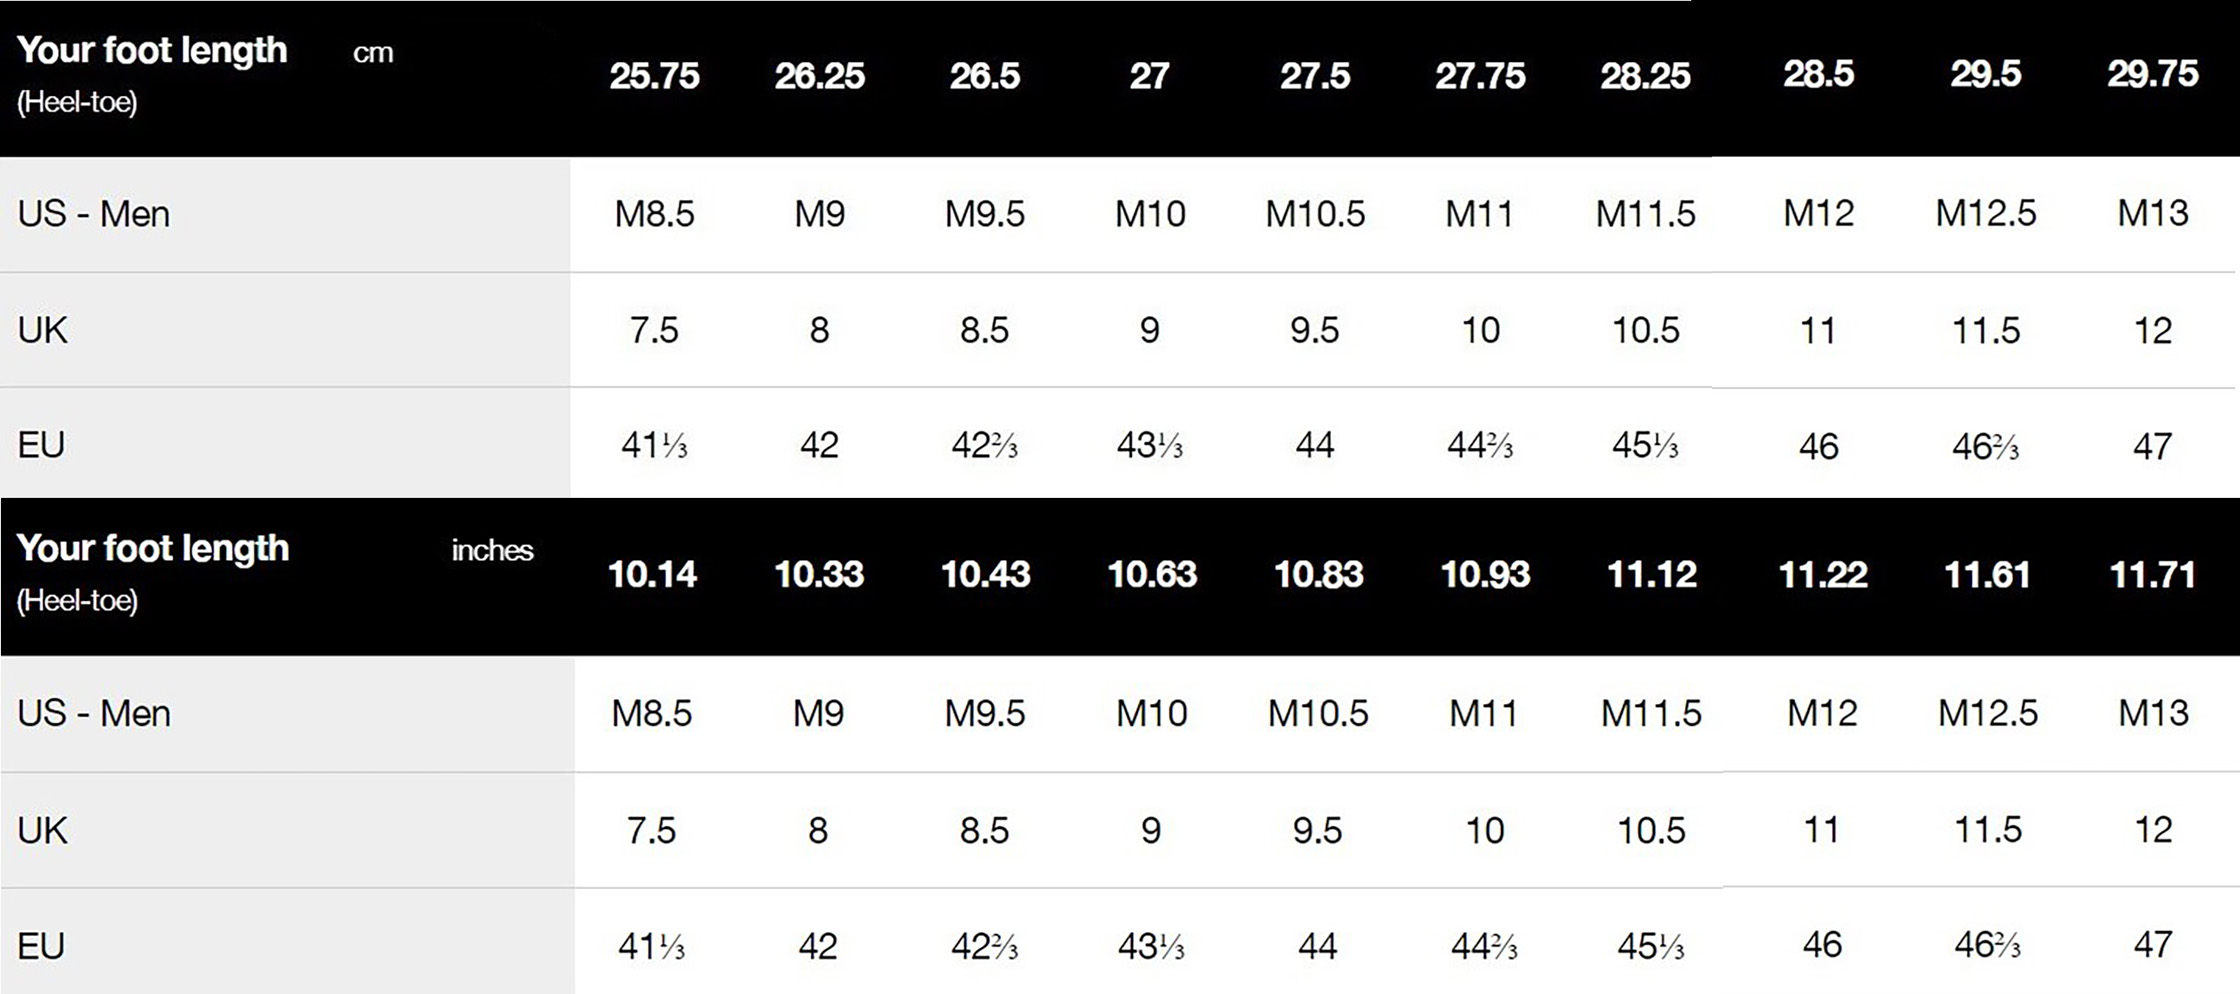
Task: Click the bottom 'EU' row label
Action: coord(41,946)
